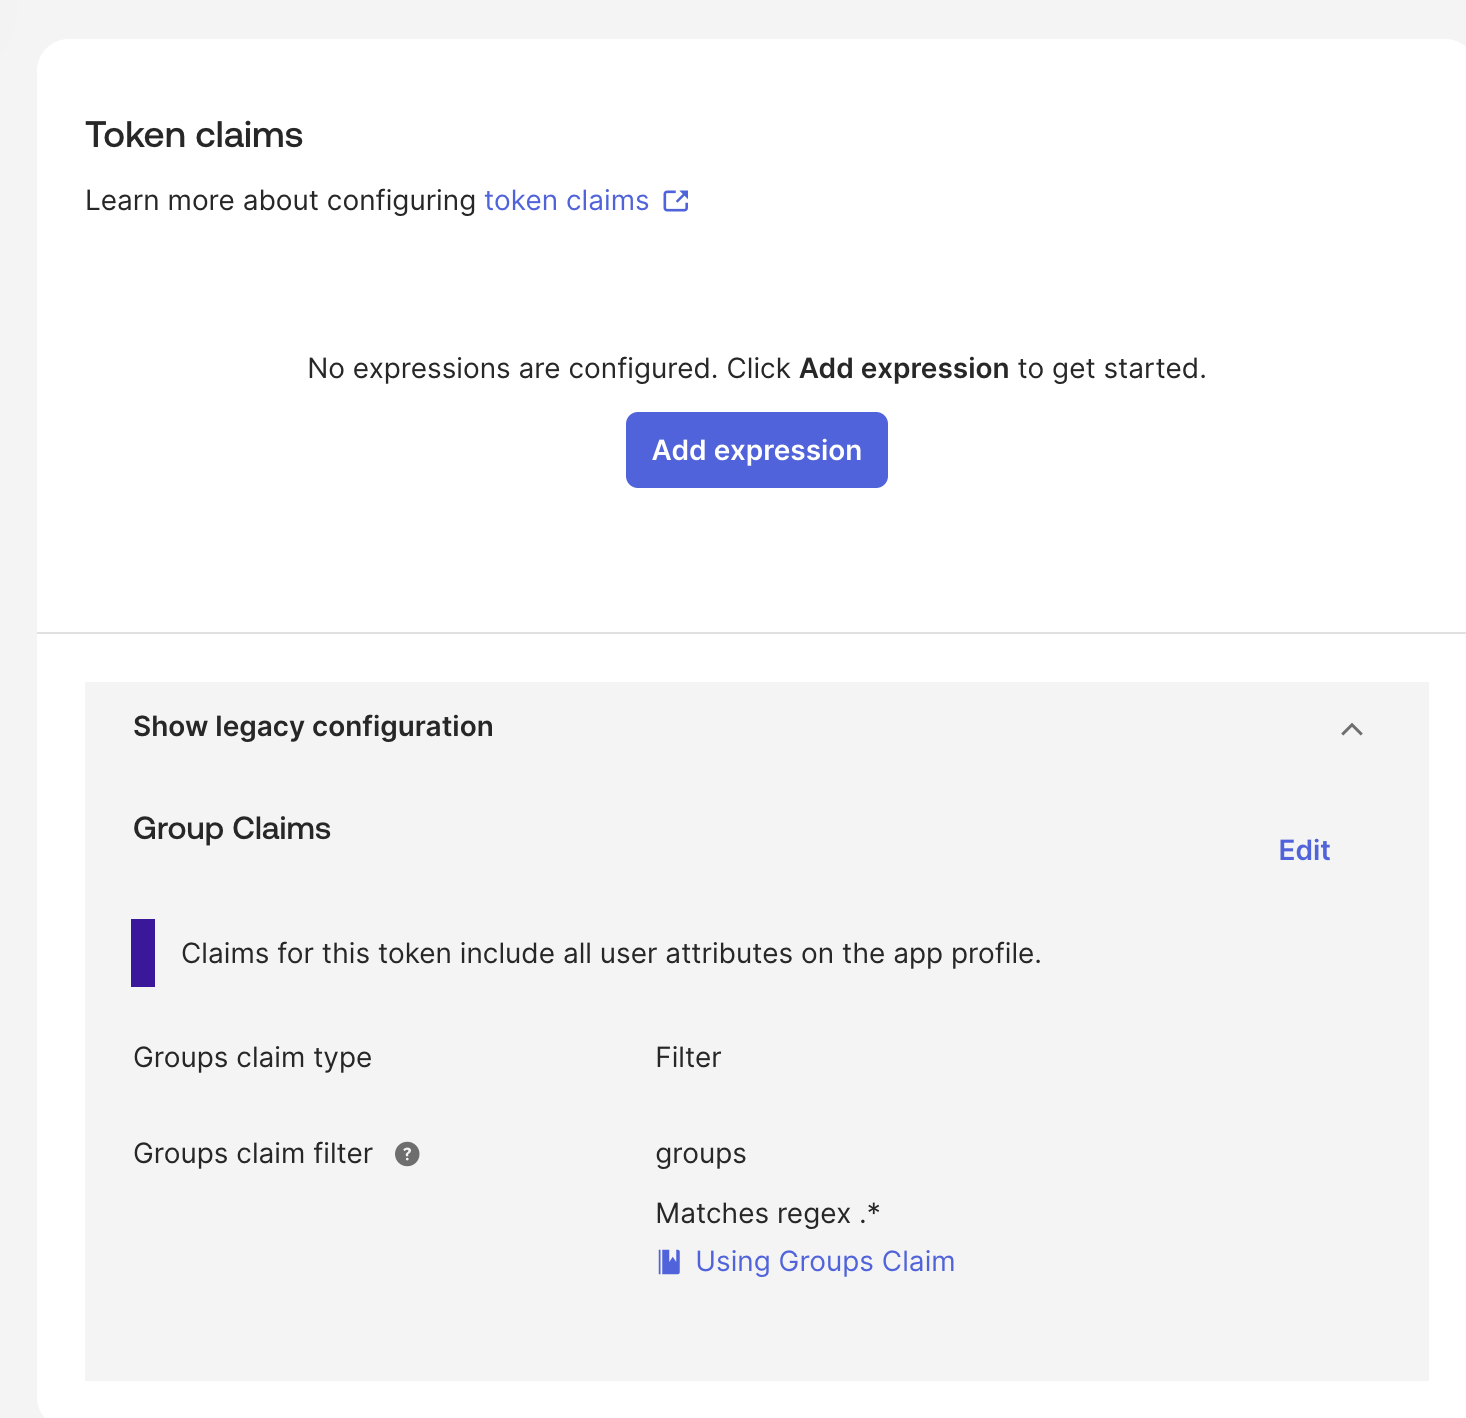1466x1418 pixels.
Task: Click the Token claims page heading
Action: point(194,134)
